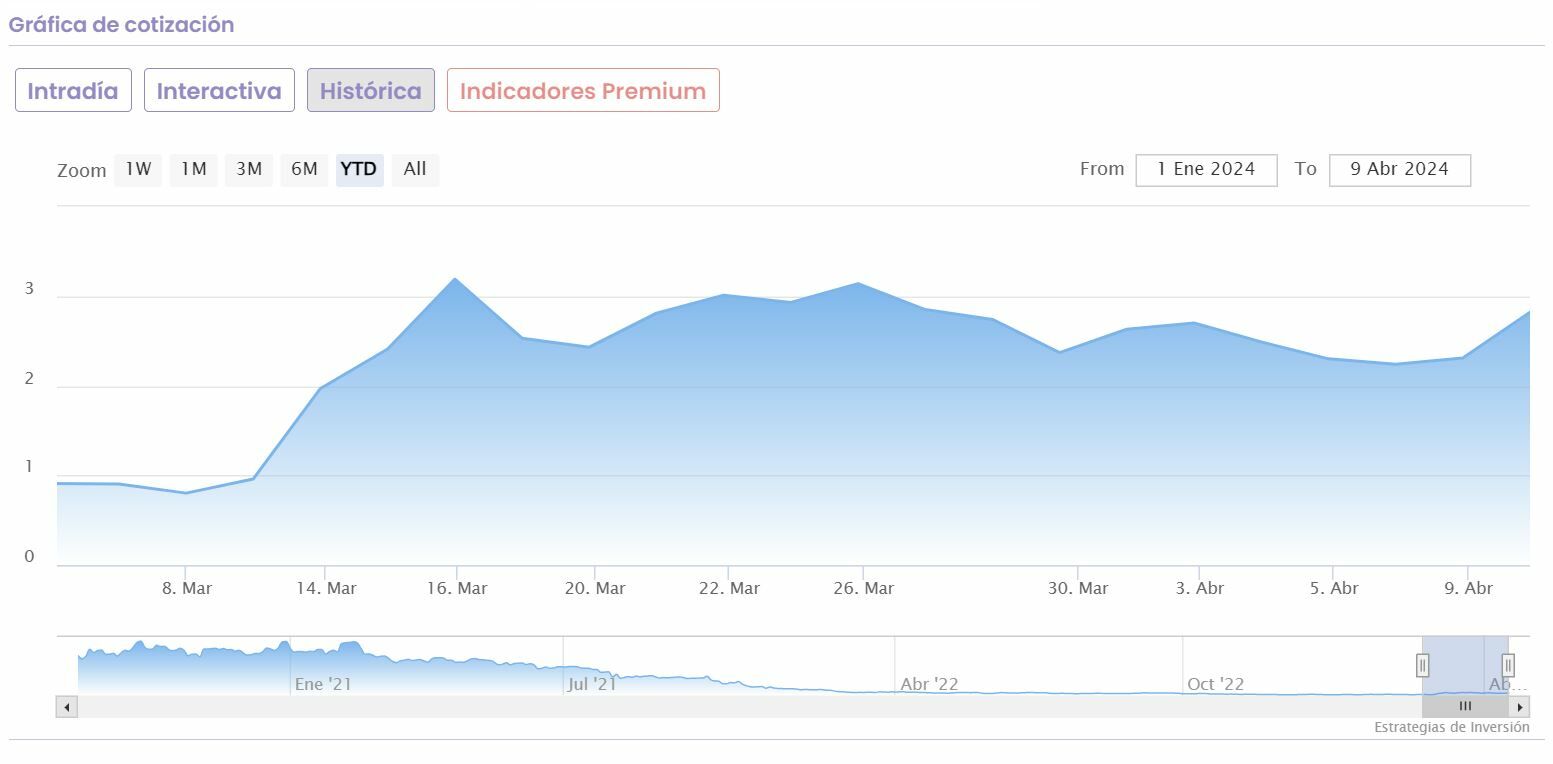The width and height of the screenshot is (1553, 764).
Task: Grab the navigator right range handle
Action: pos(1508,665)
